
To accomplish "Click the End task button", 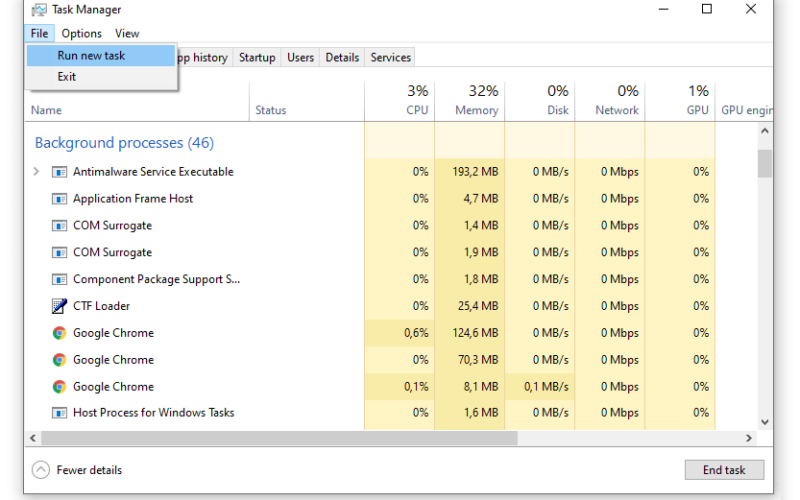I will point(724,470).
